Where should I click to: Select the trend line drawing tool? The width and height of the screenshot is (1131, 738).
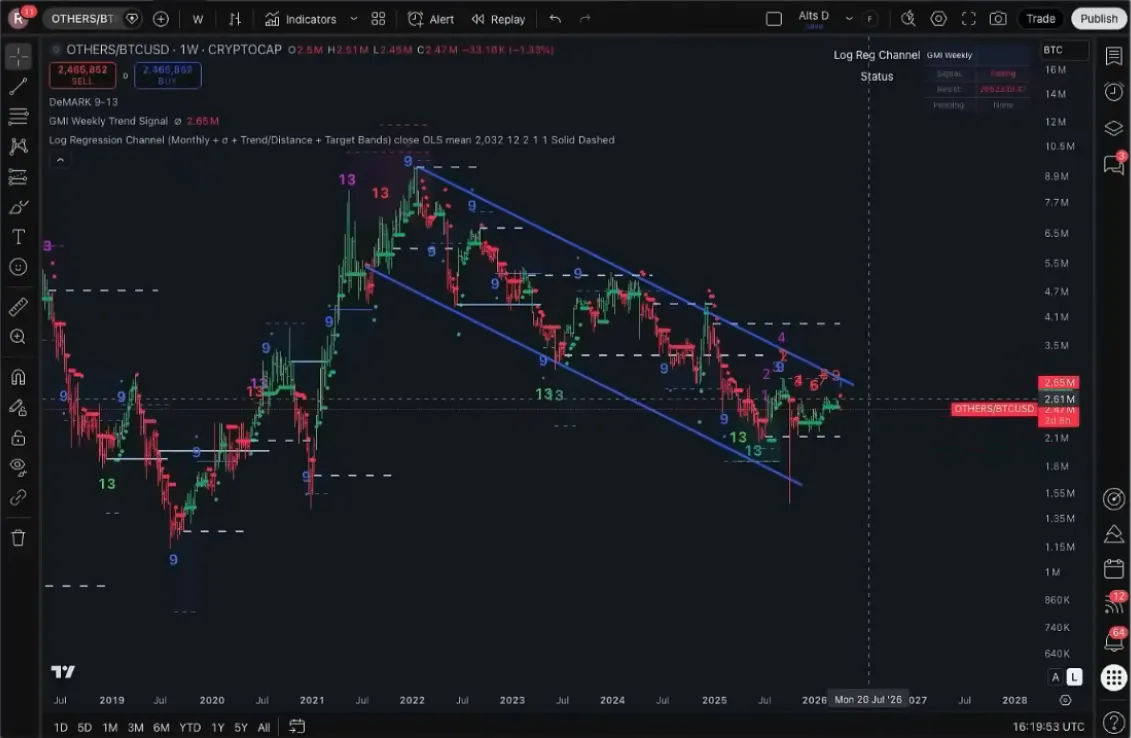(x=18, y=86)
